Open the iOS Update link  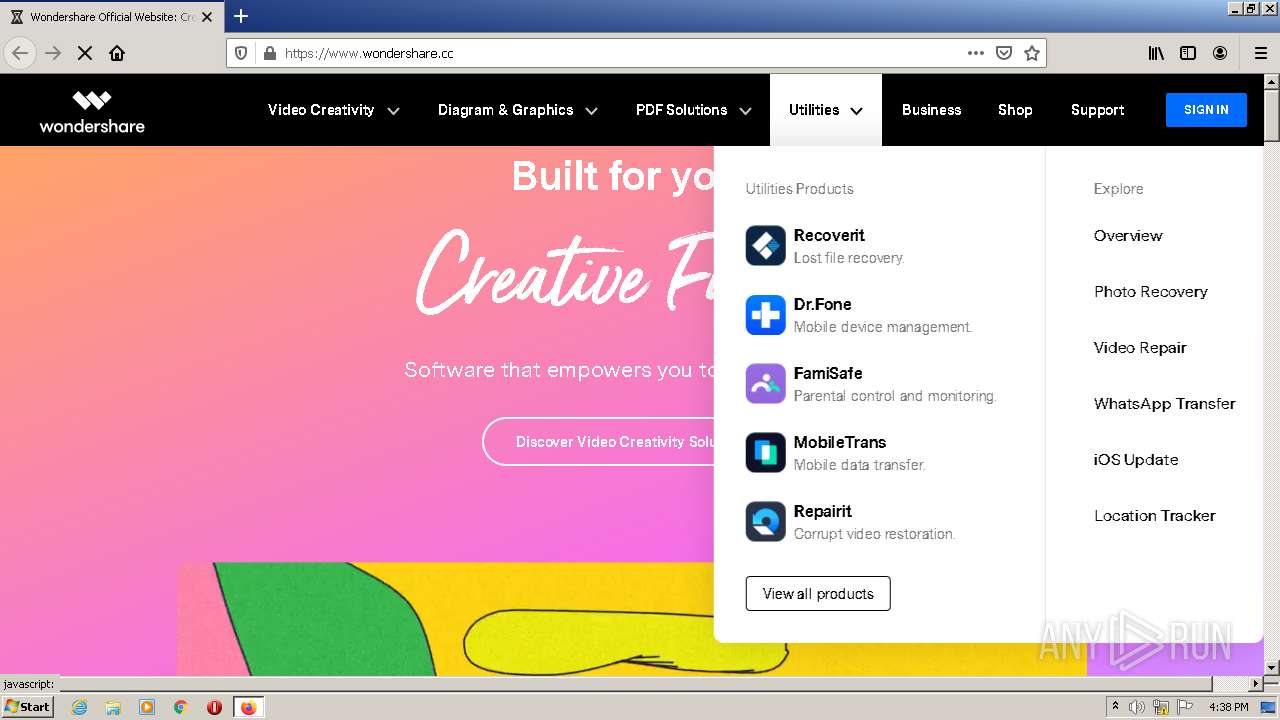click(1136, 460)
